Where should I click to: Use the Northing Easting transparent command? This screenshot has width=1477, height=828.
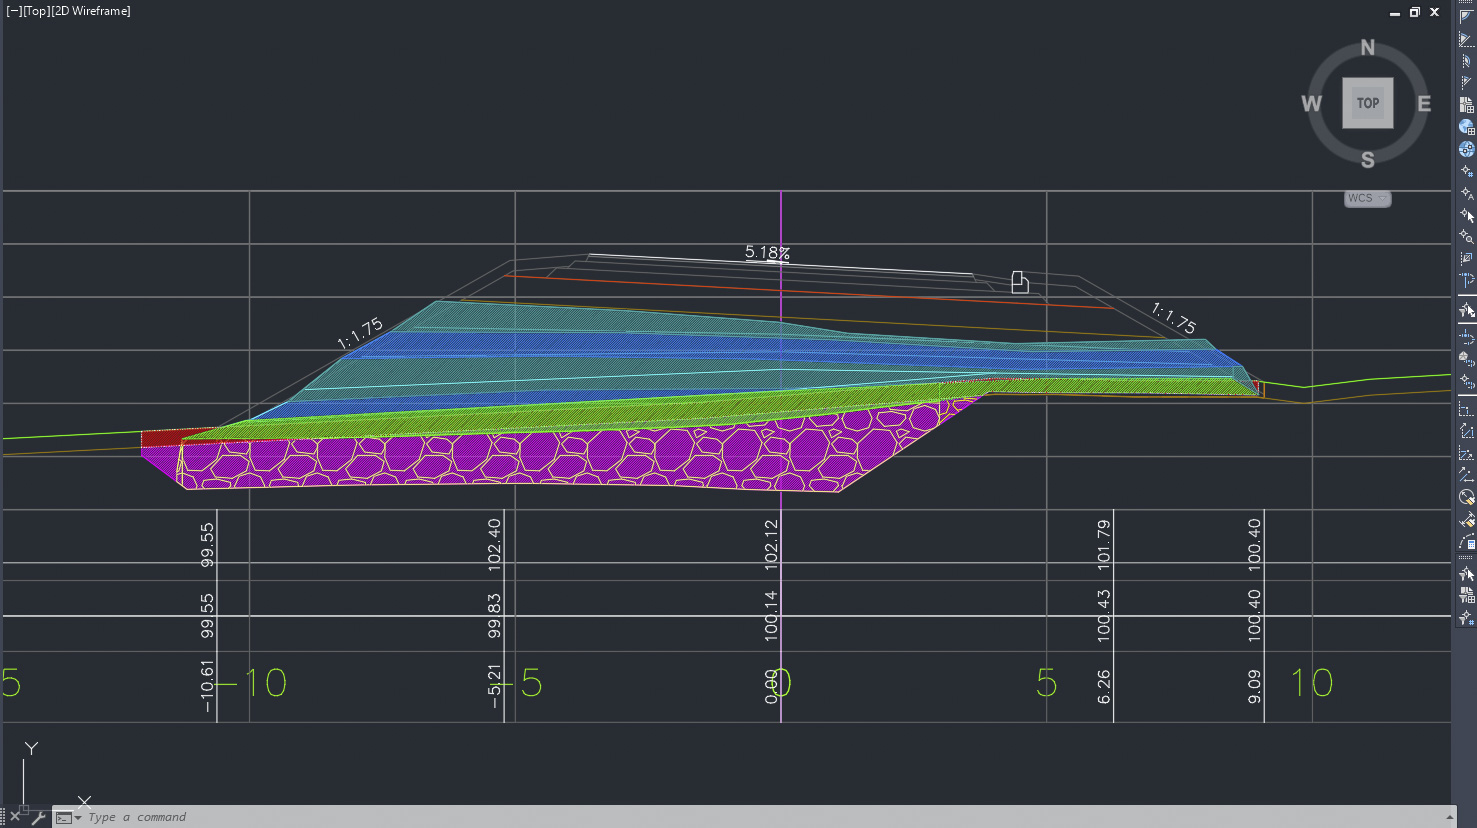(1466, 105)
